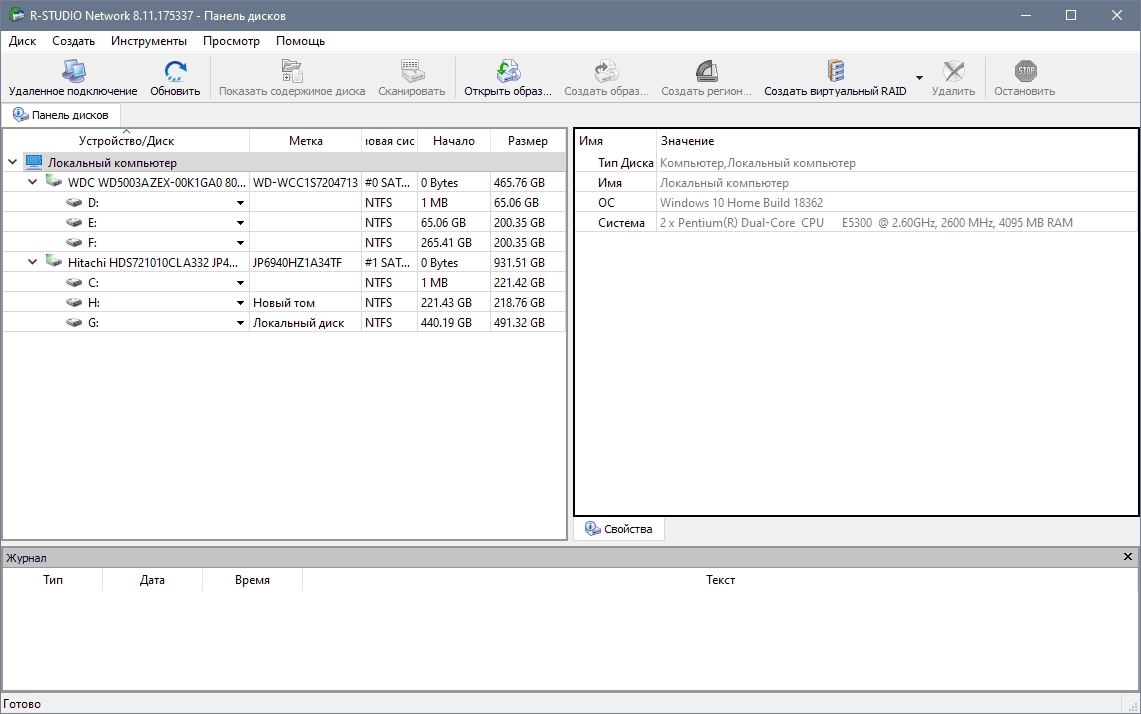The image size is (1141, 714).
Task: Click the Время column header in the log
Action: 253,580
